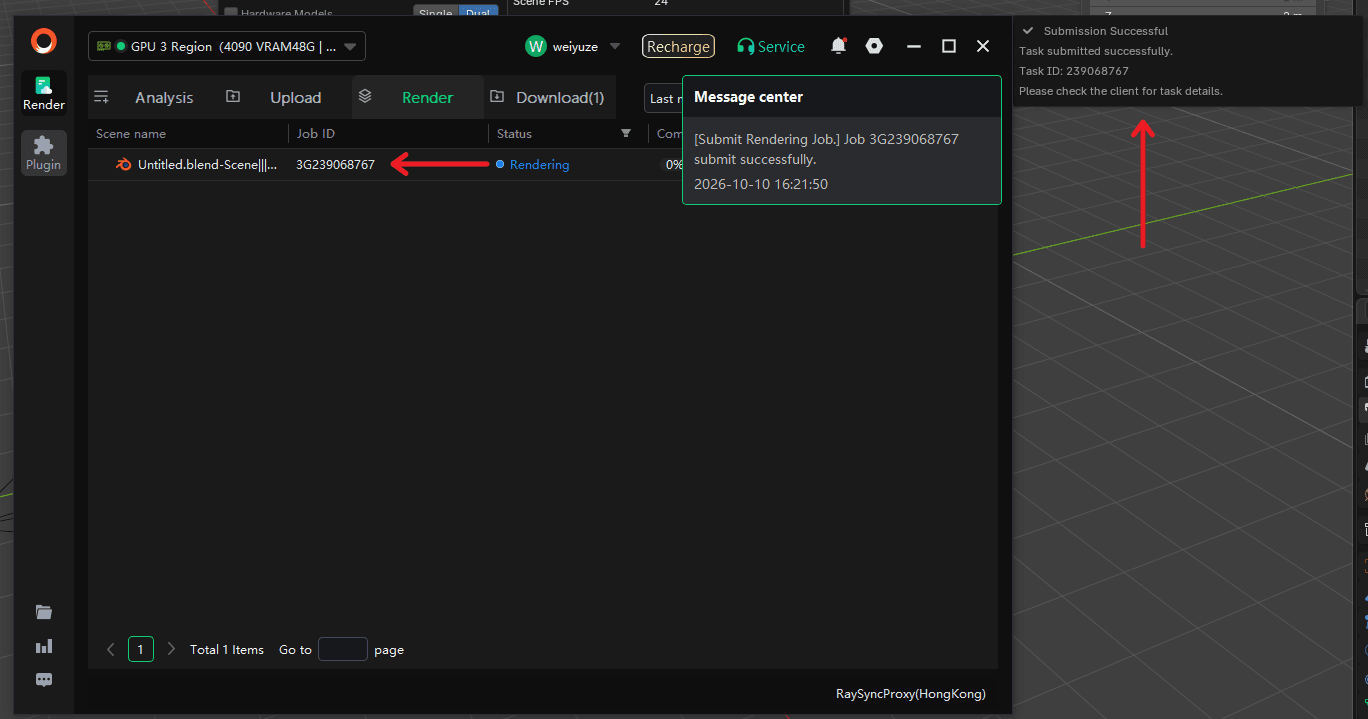Click the Scene name column header
Viewport: 1368px width, 719px height.
pyautogui.click(x=131, y=133)
